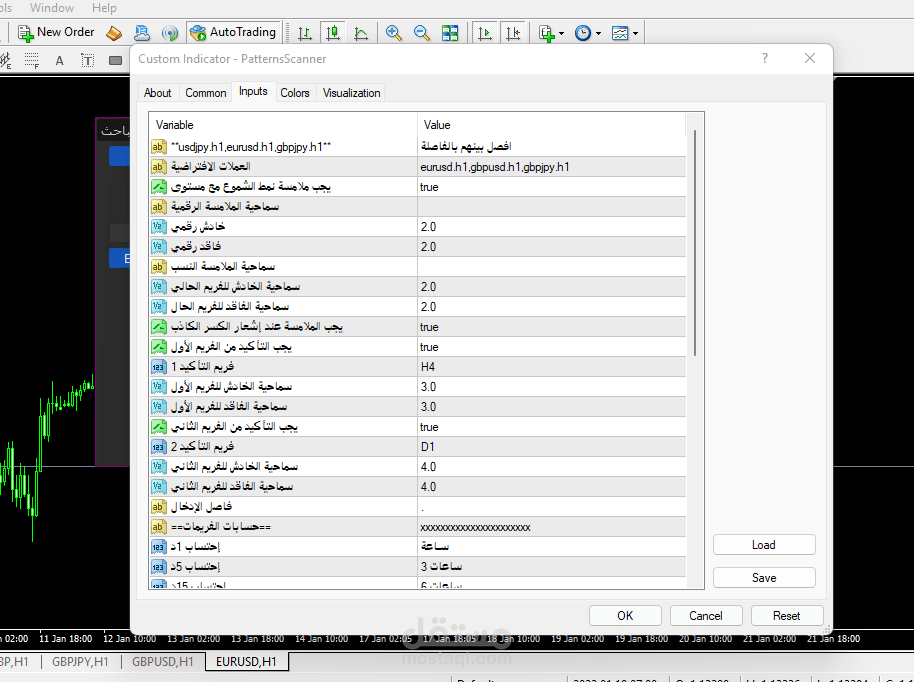914x682 pixels.
Task: Switch to GBPJPY,H1 chart tab
Action: (x=80, y=662)
